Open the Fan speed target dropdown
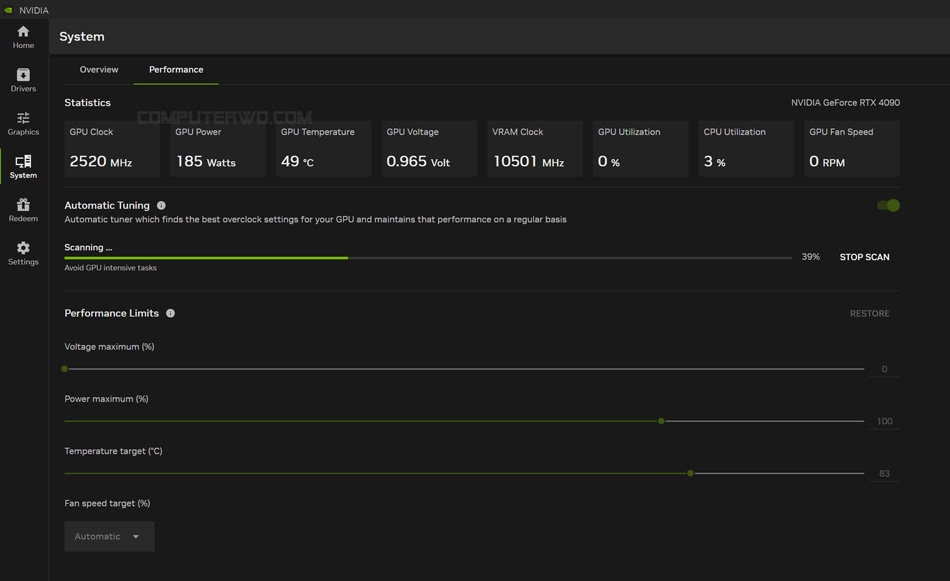Image resolution: width=950 pixels, height=581 pixels. [x=109, y=537]
